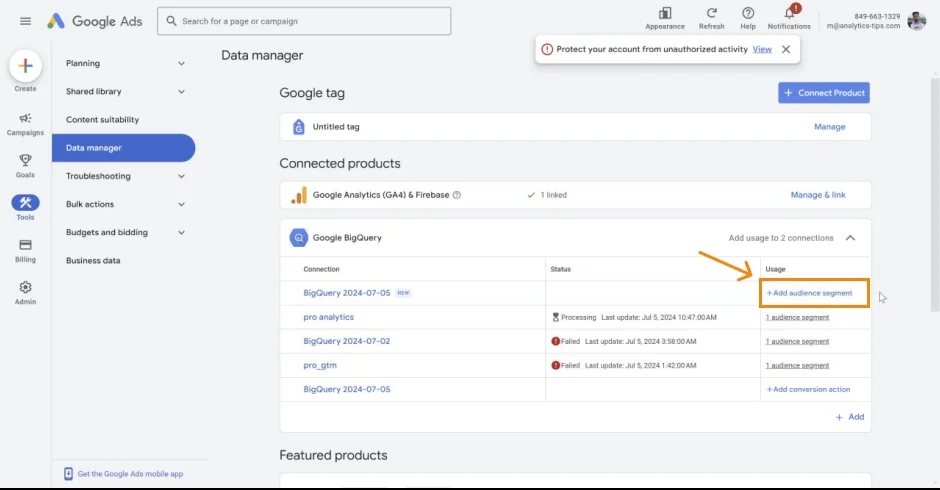Open pro_gtm 1 audience segment link
This screenshot has width=940, height=490.
[797, 365]
